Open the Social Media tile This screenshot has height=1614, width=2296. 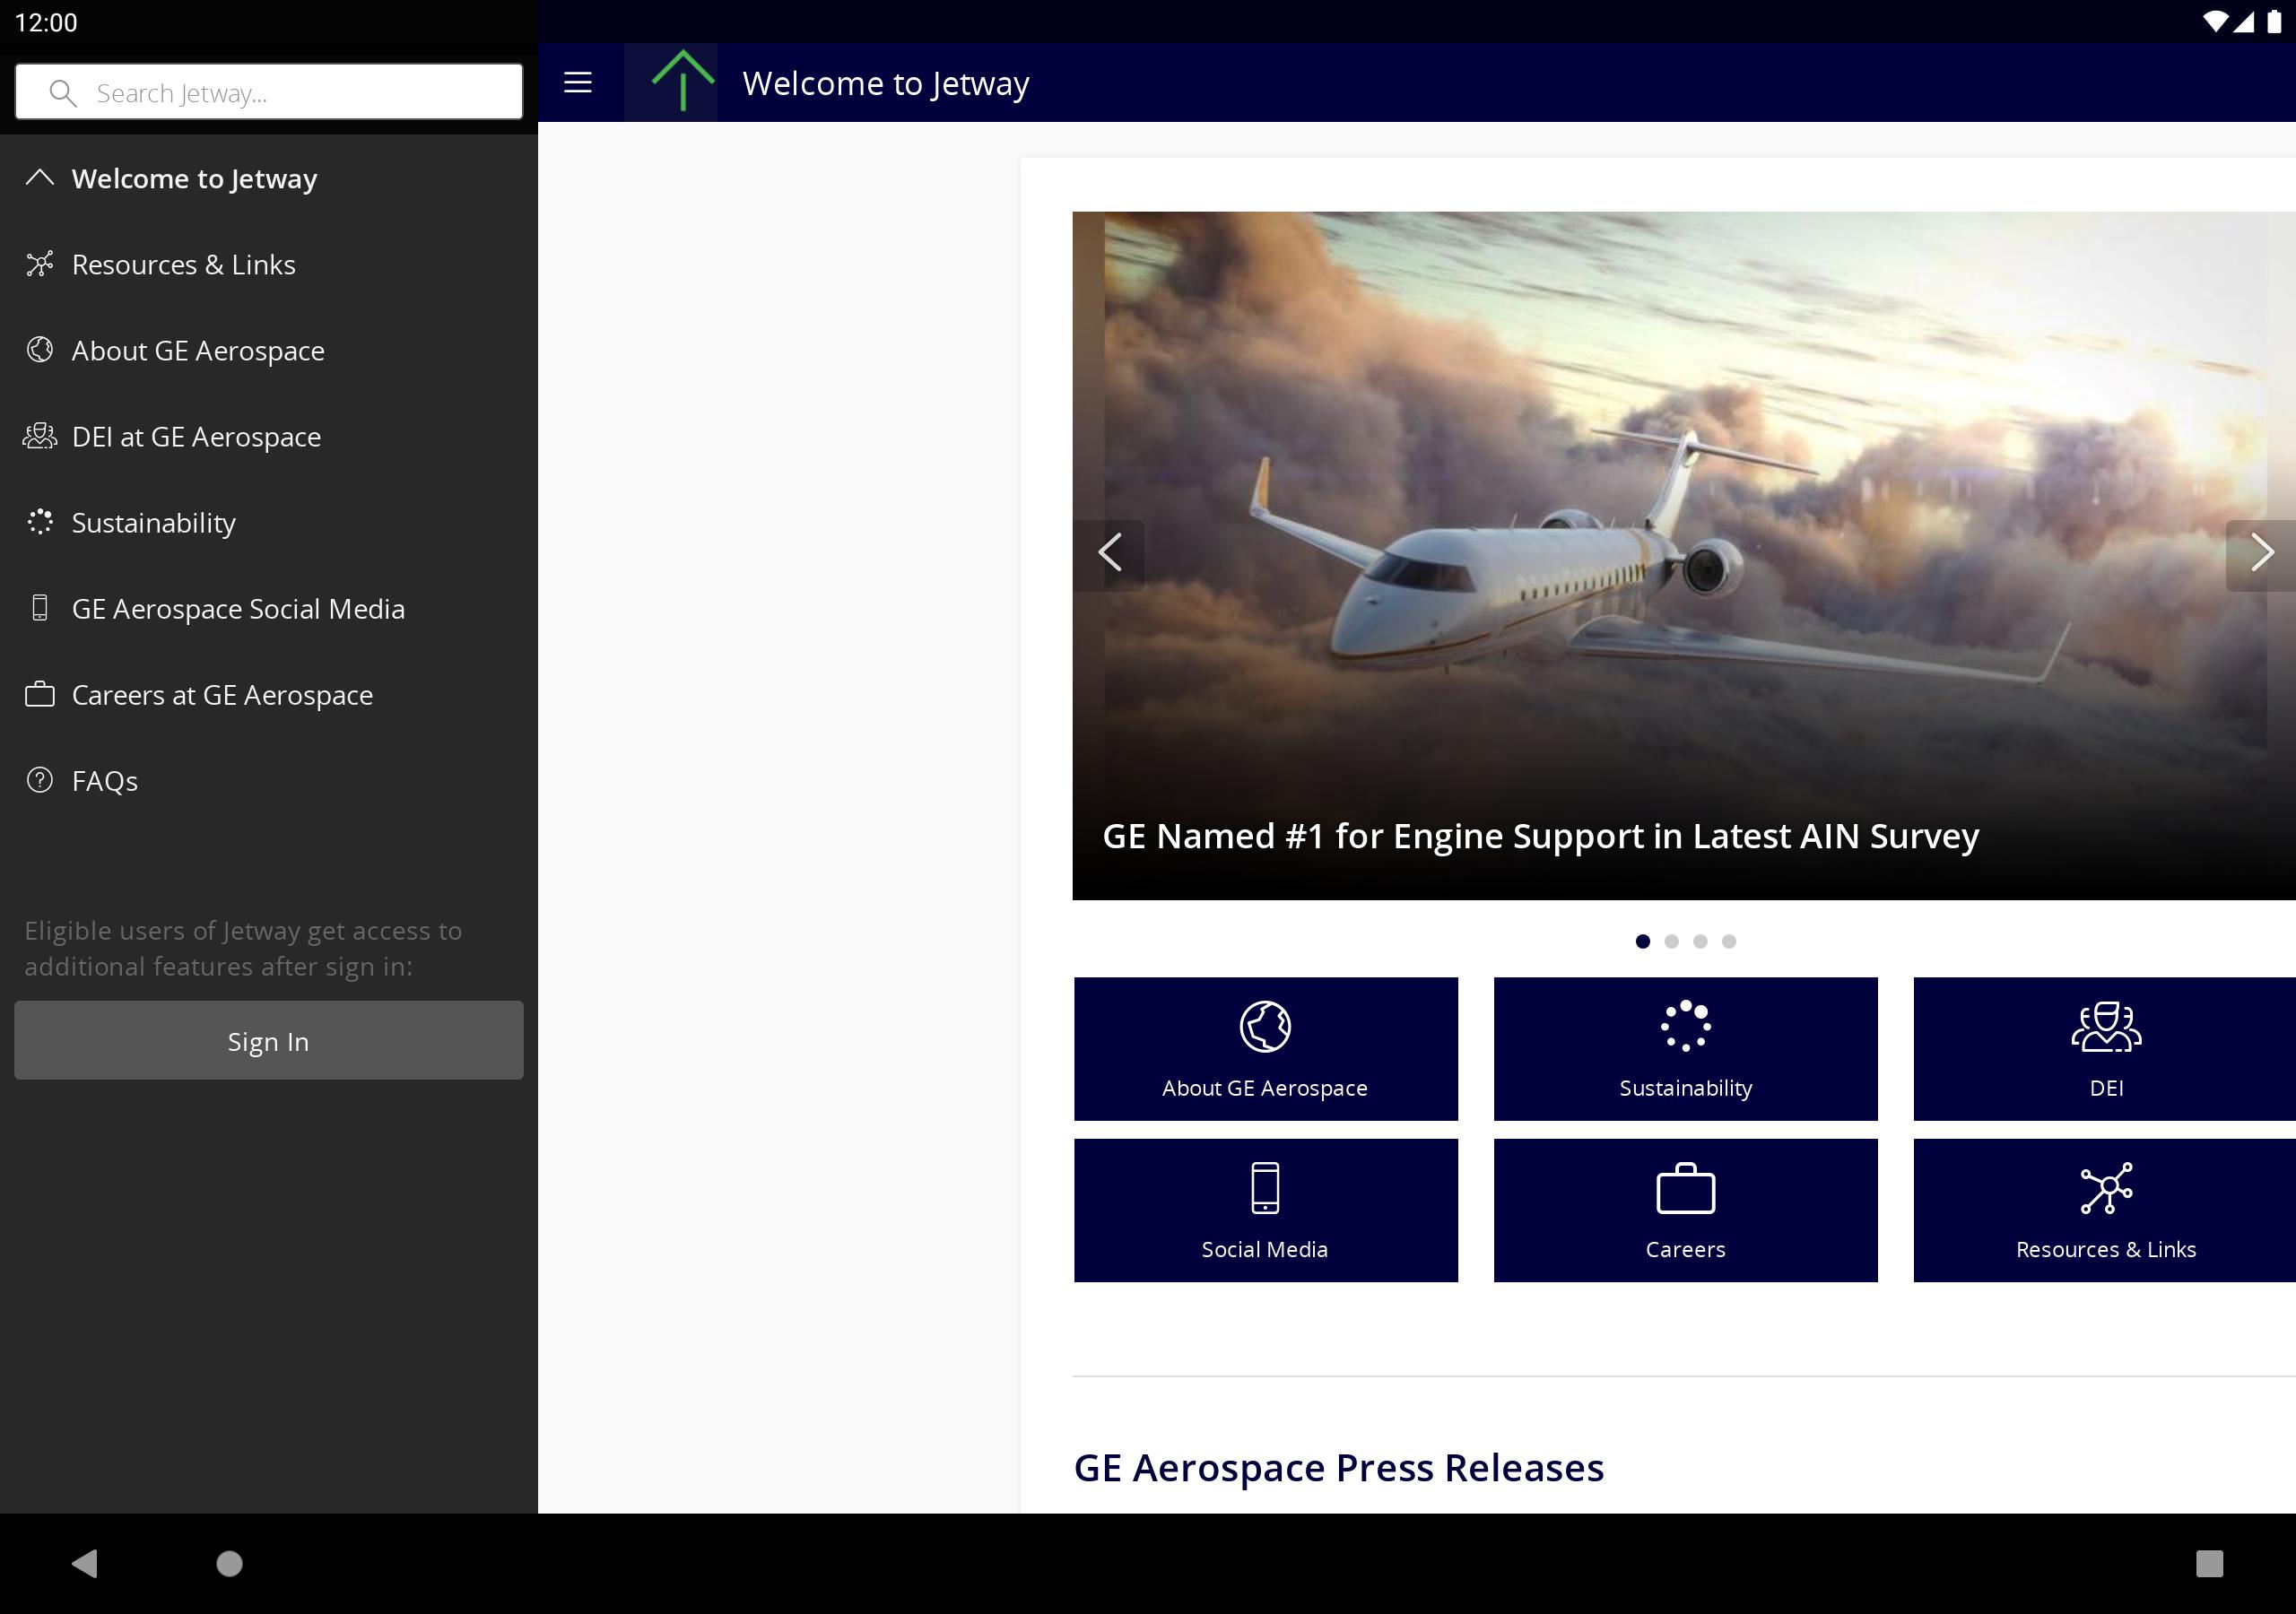pos(1266,1210)
